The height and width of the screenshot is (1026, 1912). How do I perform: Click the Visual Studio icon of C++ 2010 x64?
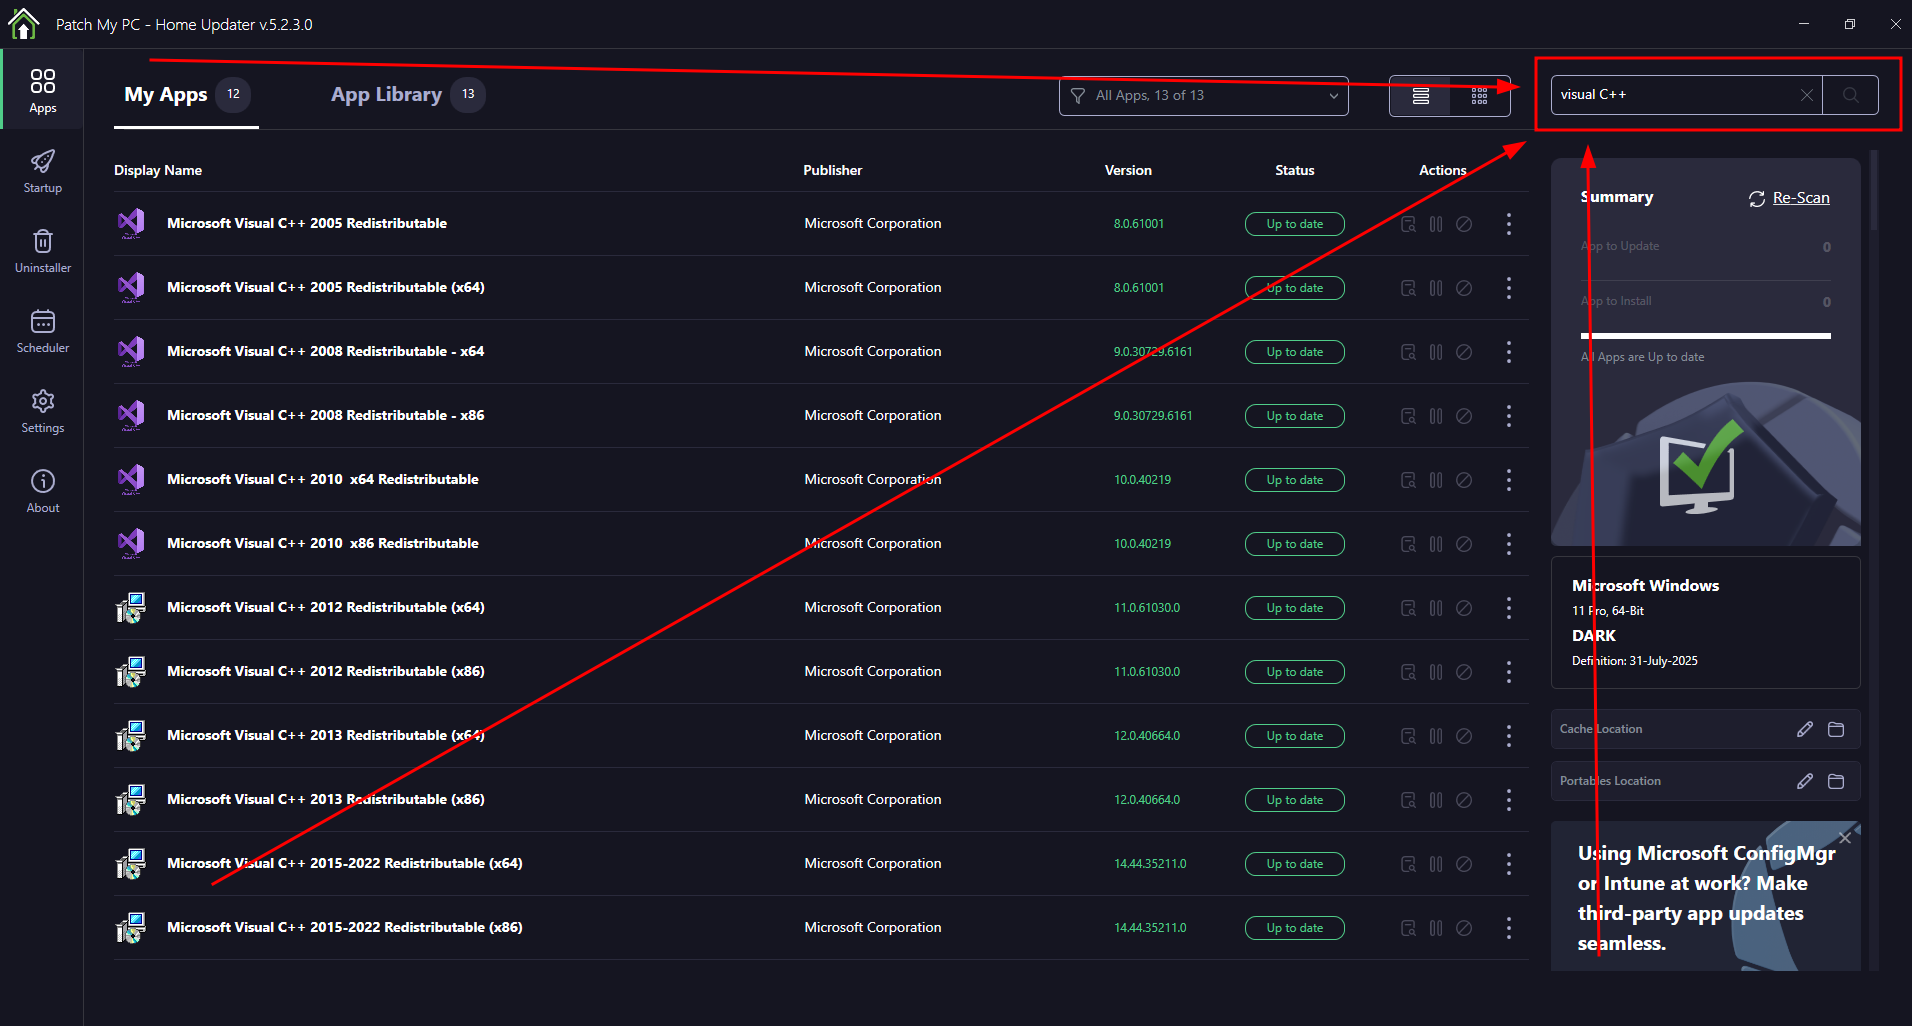click(x=131, y=480)
